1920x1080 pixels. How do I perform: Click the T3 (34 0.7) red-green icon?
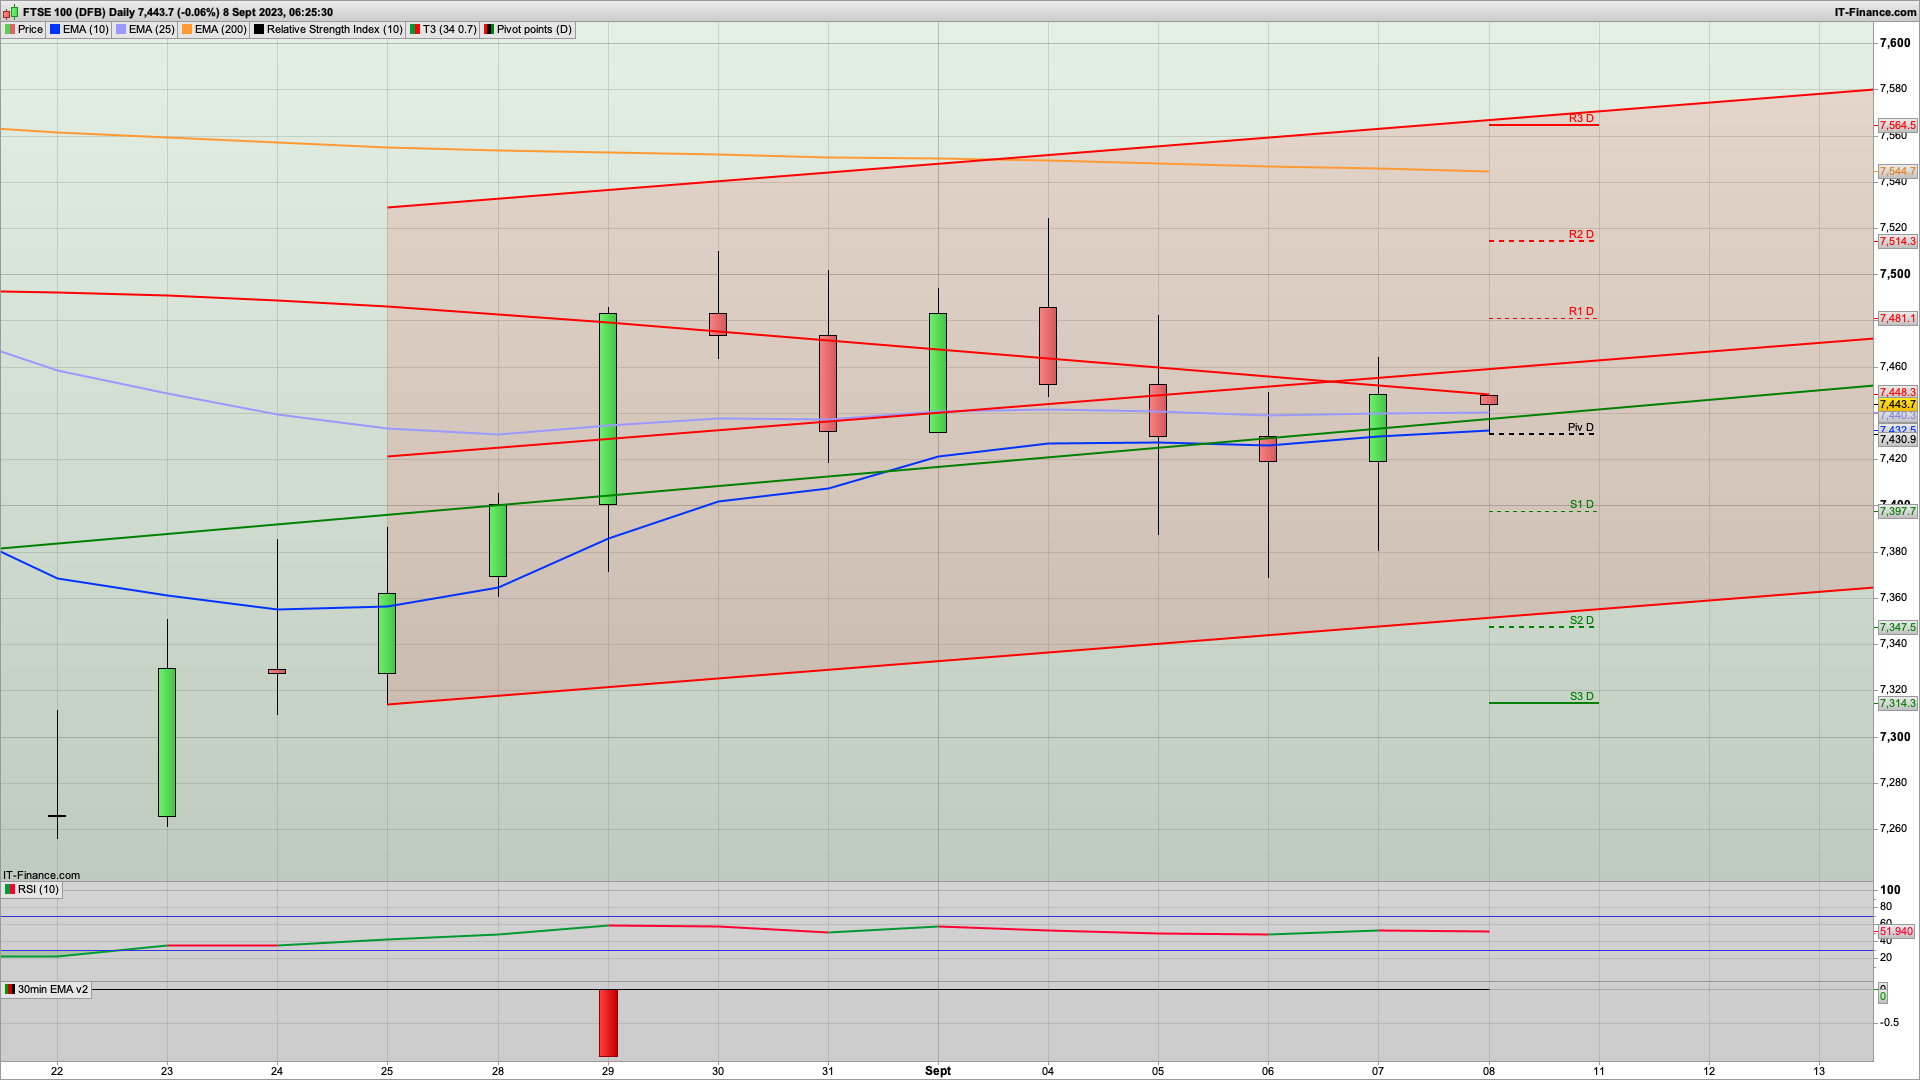(415, 30)
